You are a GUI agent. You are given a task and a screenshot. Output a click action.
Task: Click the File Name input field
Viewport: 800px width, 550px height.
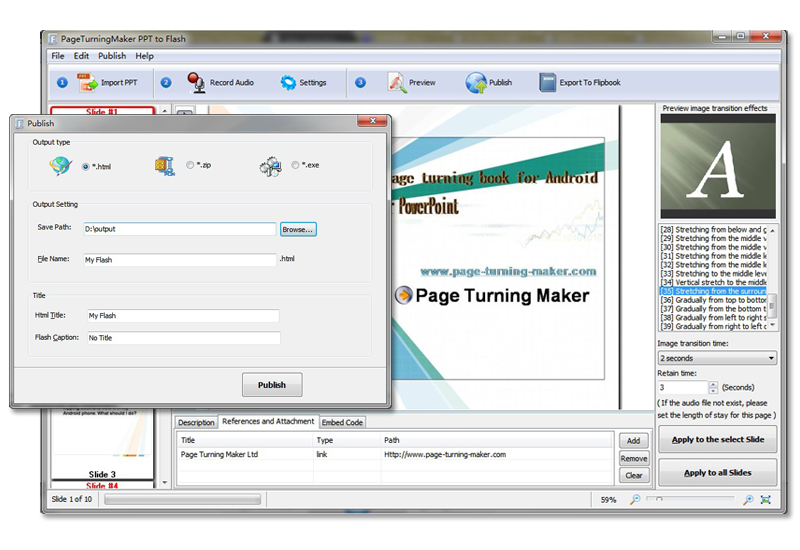point(180,260)
